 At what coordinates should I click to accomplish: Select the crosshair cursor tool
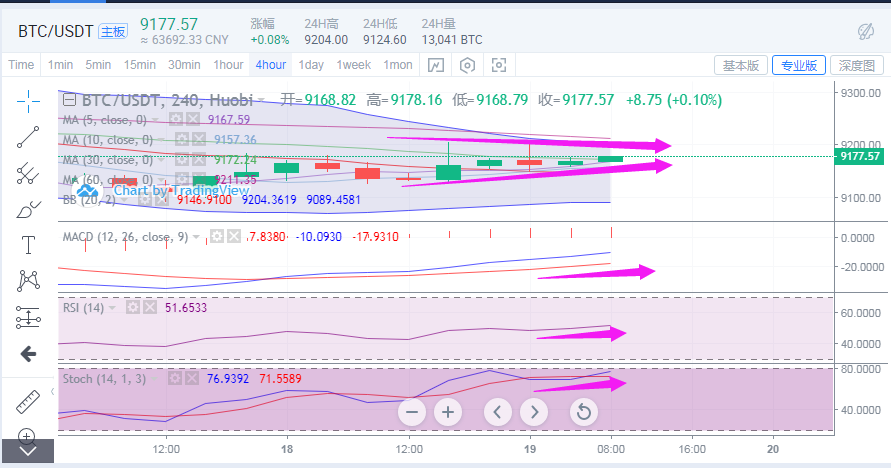point(28,100)
